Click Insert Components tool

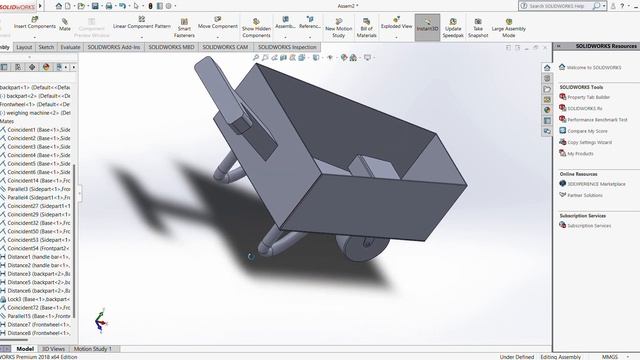tap(35, 23)
